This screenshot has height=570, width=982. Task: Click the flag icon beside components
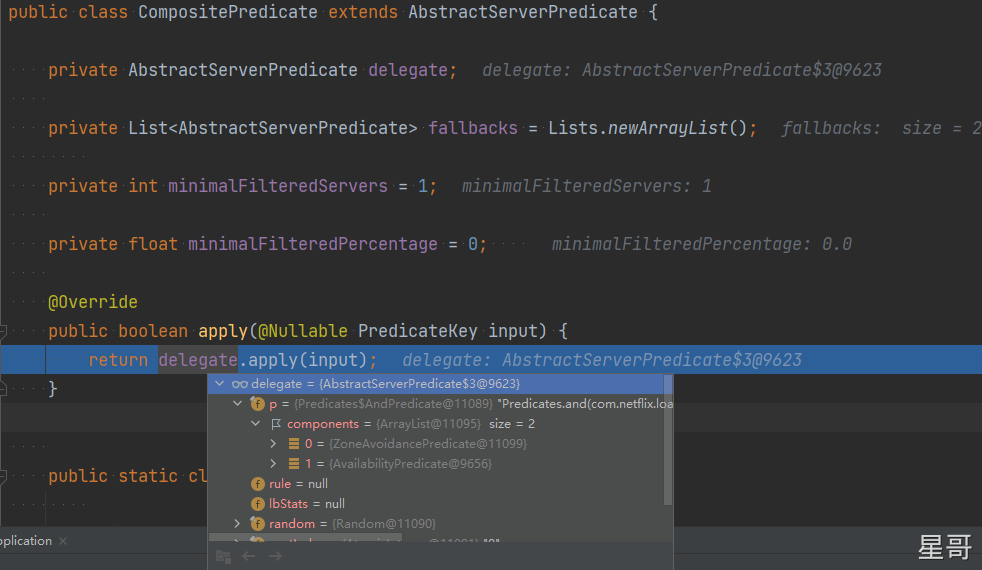[276, 424]
